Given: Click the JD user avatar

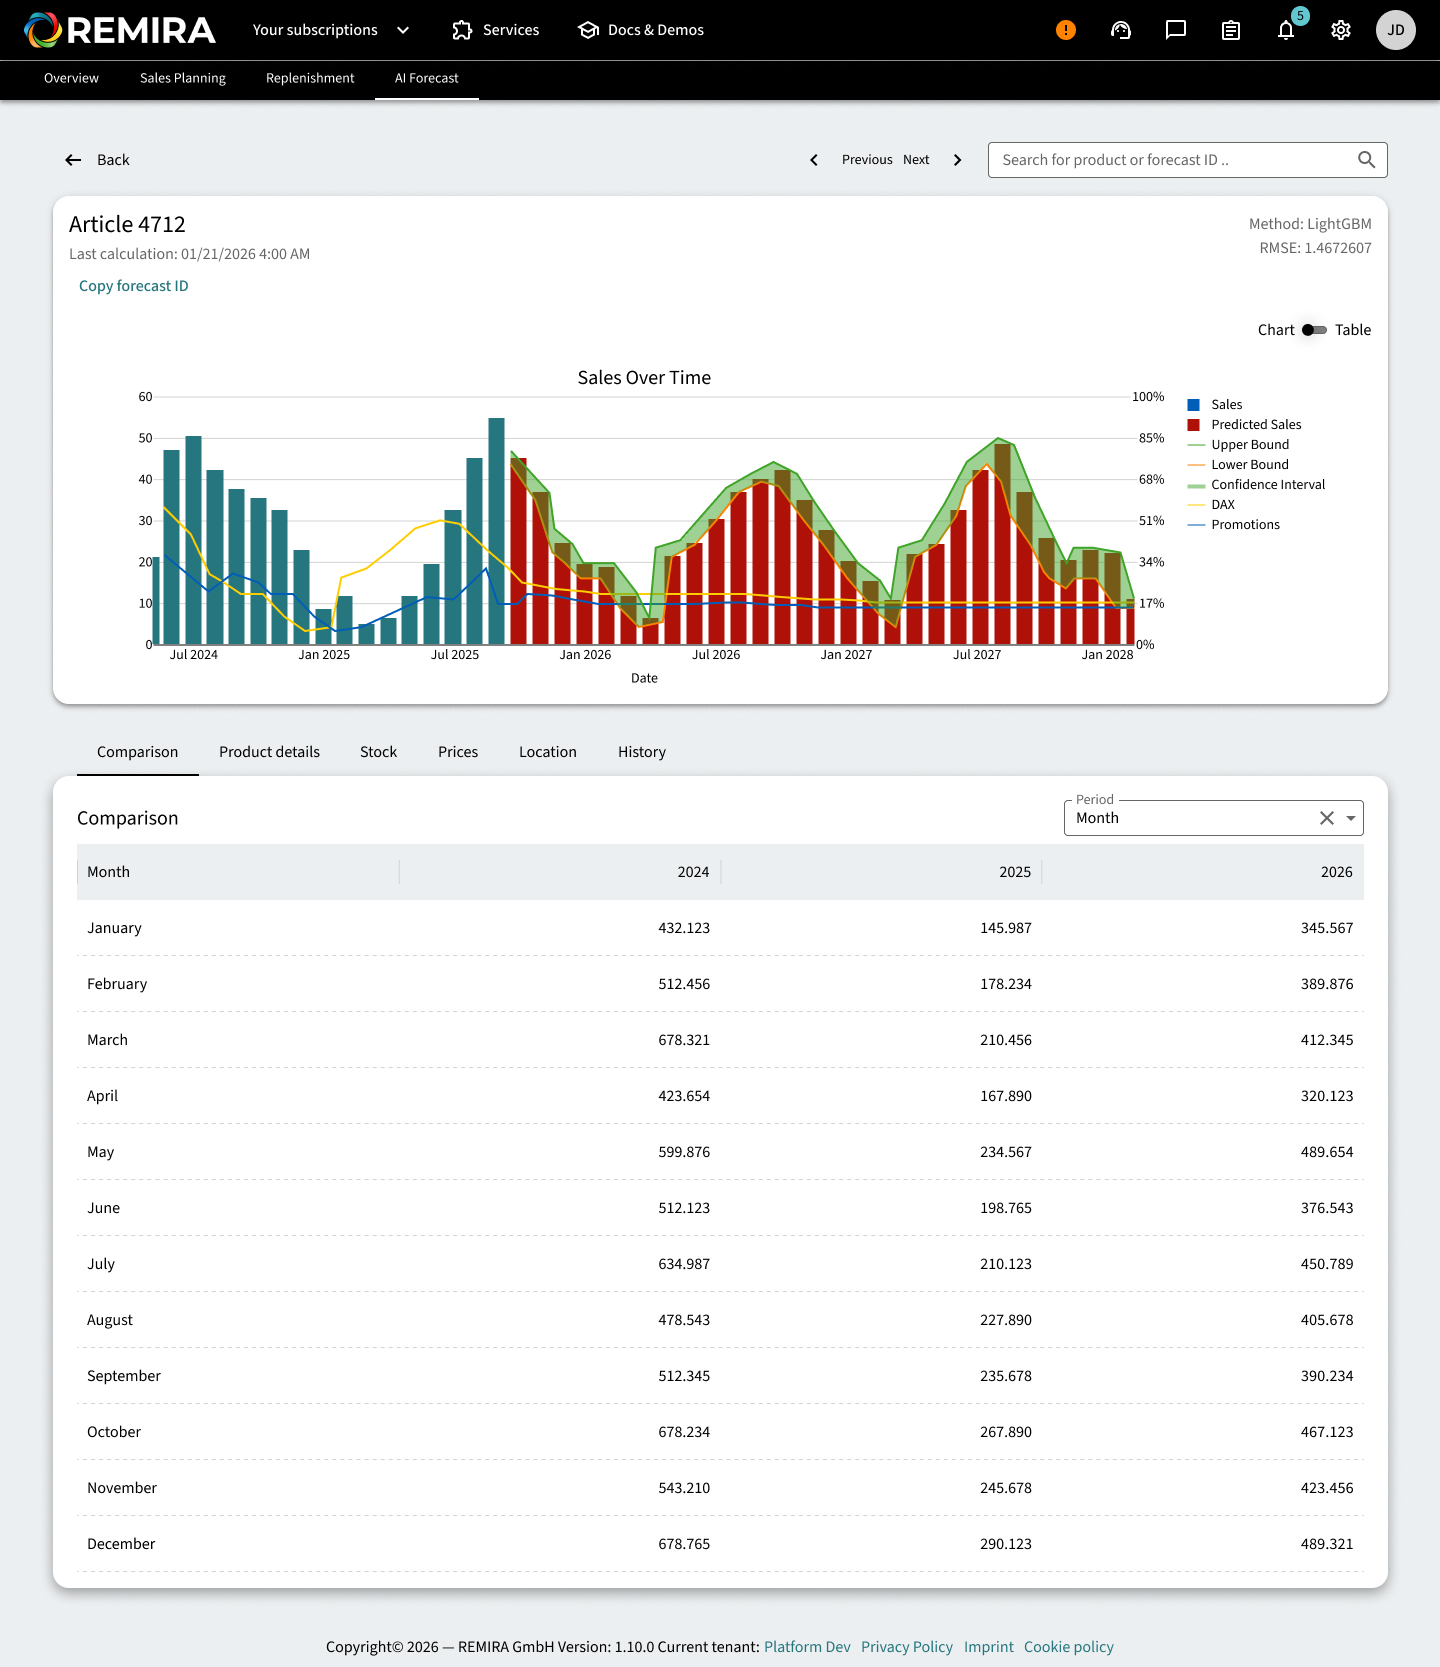Looking at the screenshot, I should click(1395, 30).
